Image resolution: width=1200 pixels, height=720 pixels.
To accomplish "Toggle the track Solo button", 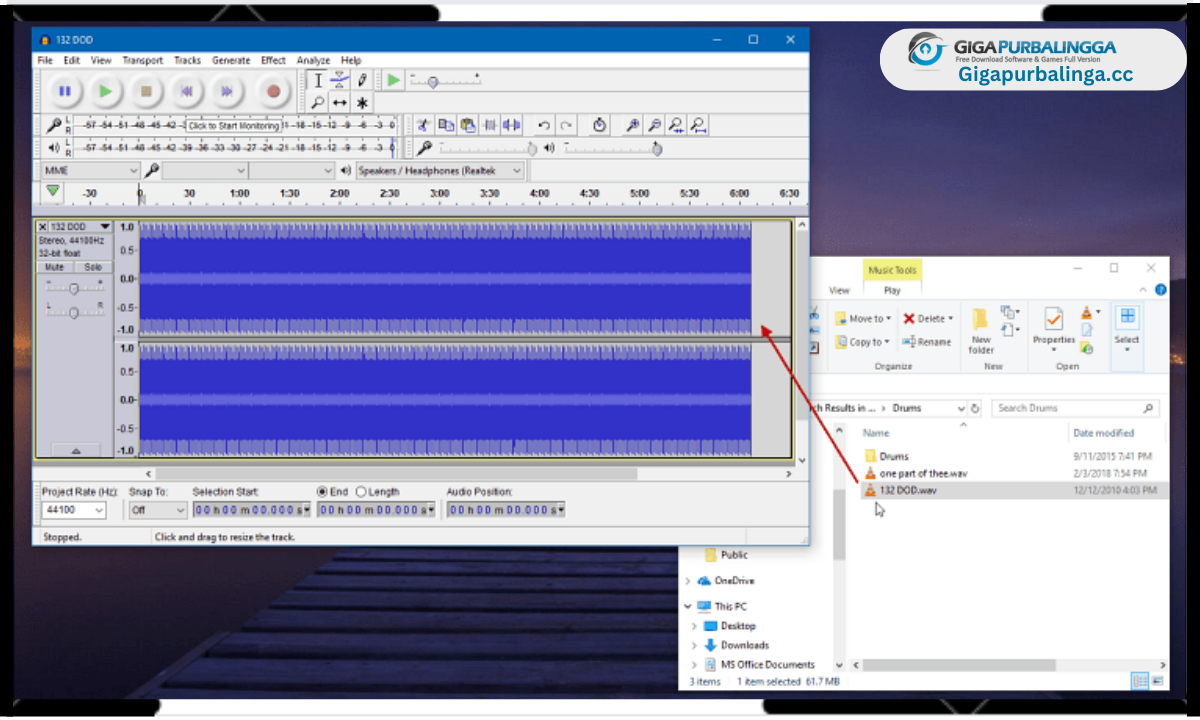I will tap(93, 267).
